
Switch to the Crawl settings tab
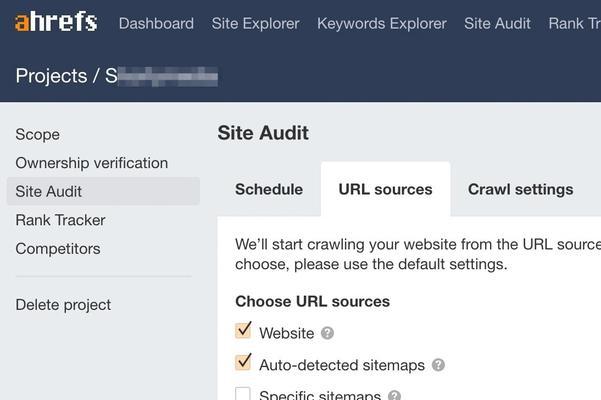[521, 189]
